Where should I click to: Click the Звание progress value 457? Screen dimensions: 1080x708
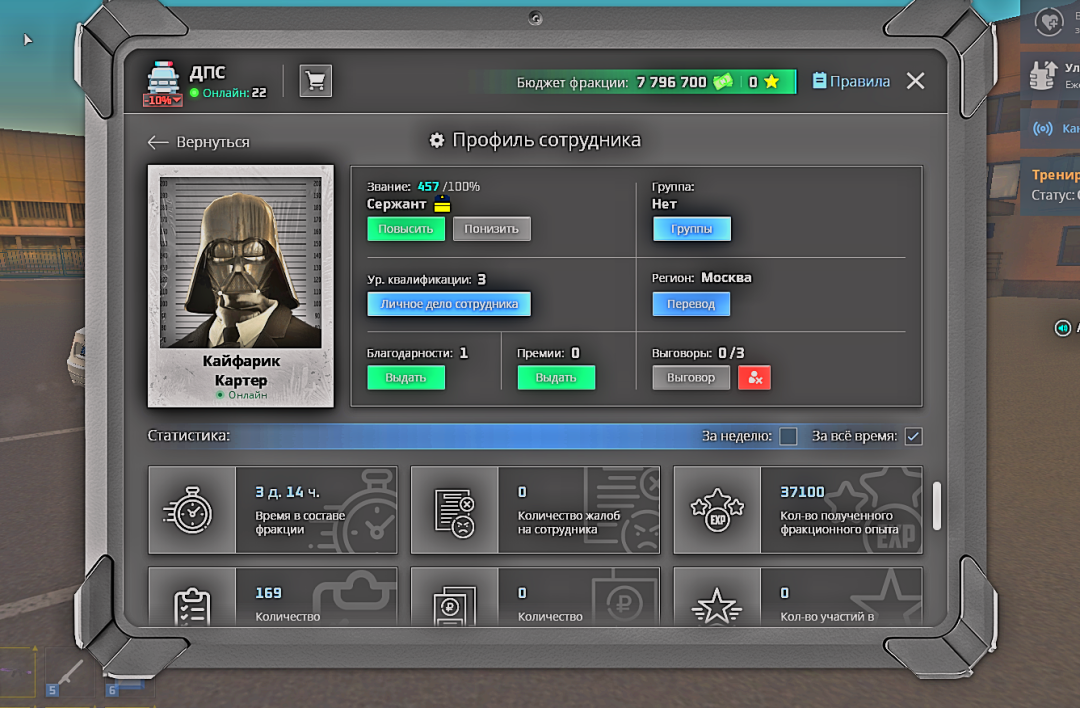(x=428, y=187)
